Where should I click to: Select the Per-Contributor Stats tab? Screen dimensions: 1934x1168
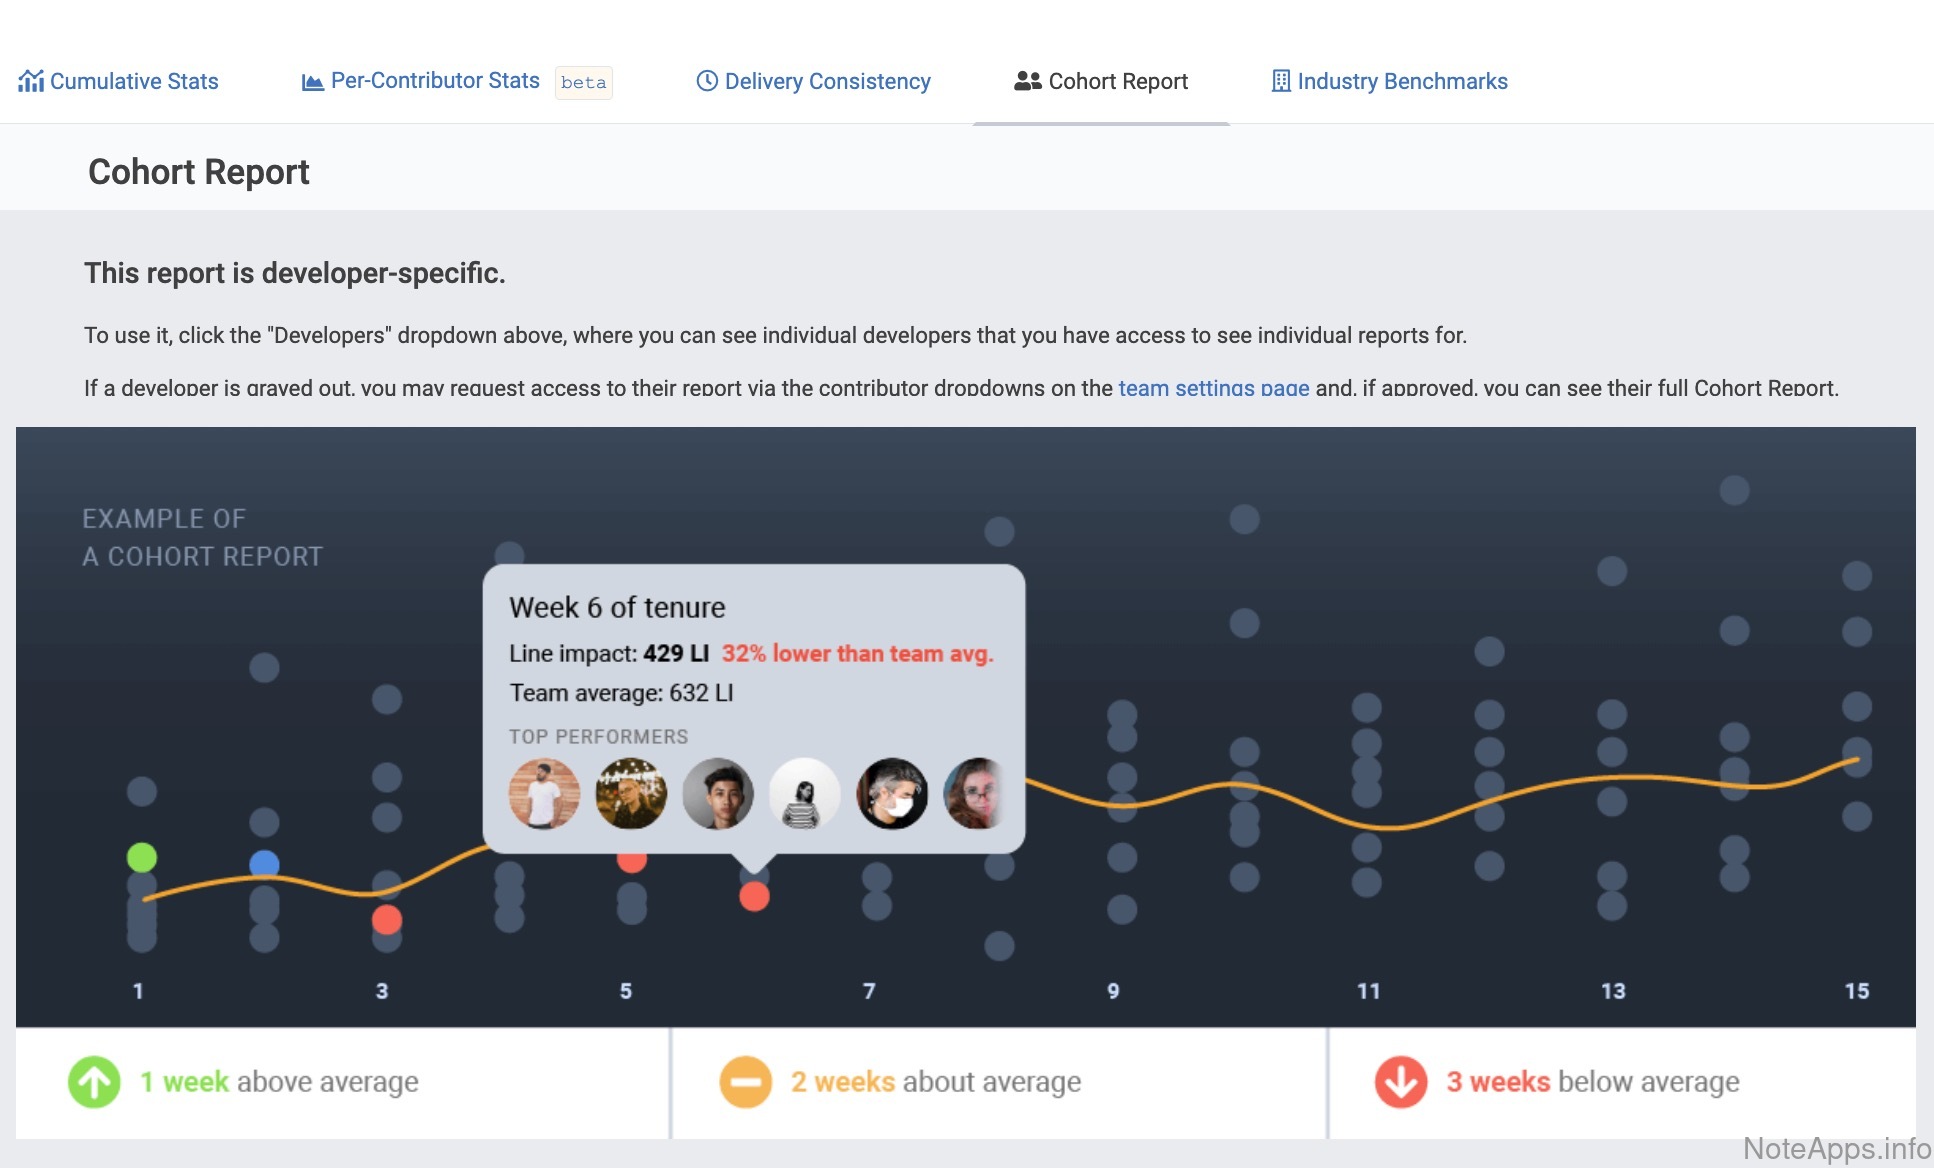[x=435, y=81]
